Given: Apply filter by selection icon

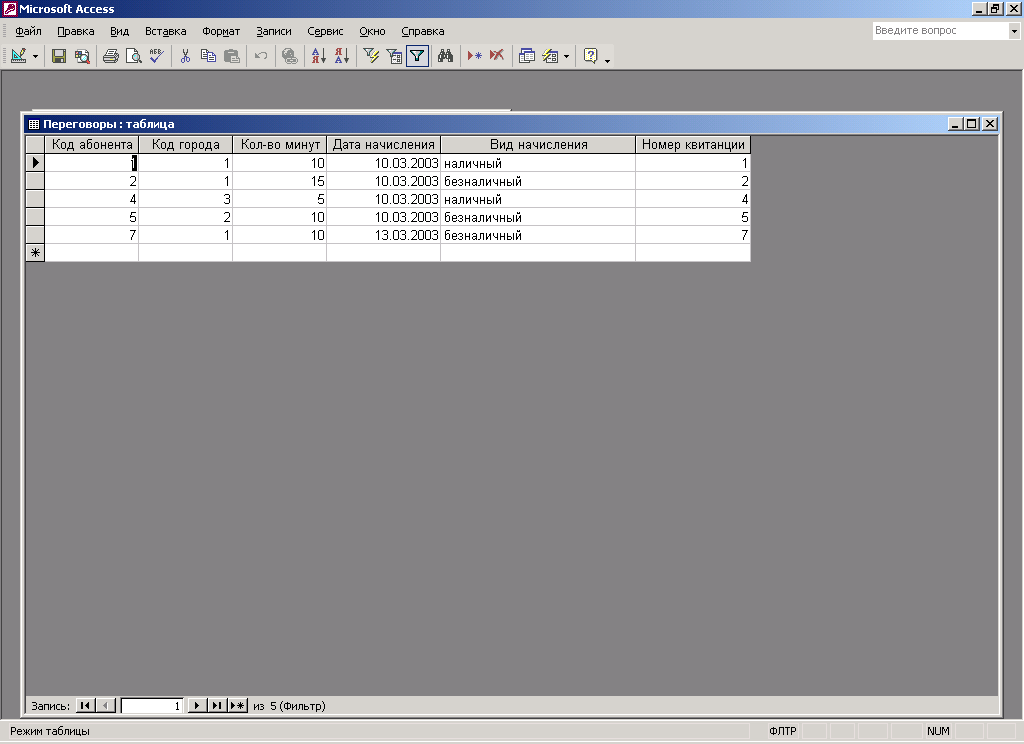Looking at the screenshot, I should [x=371, y=56].
